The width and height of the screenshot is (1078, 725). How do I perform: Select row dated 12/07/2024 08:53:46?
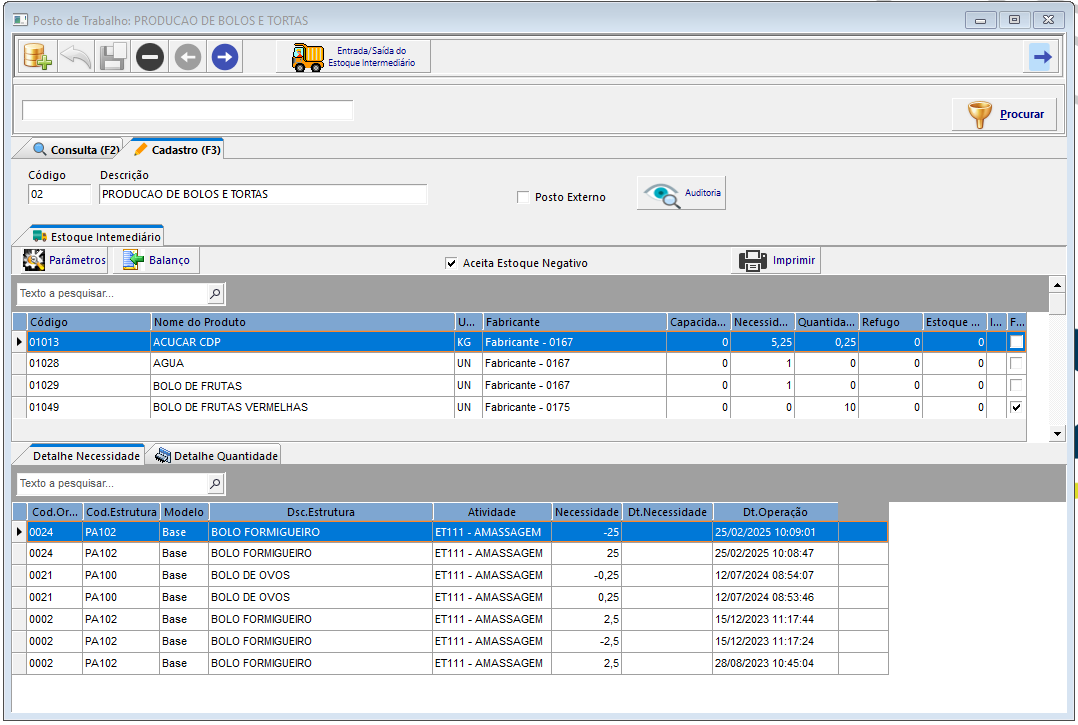(457, 597)
